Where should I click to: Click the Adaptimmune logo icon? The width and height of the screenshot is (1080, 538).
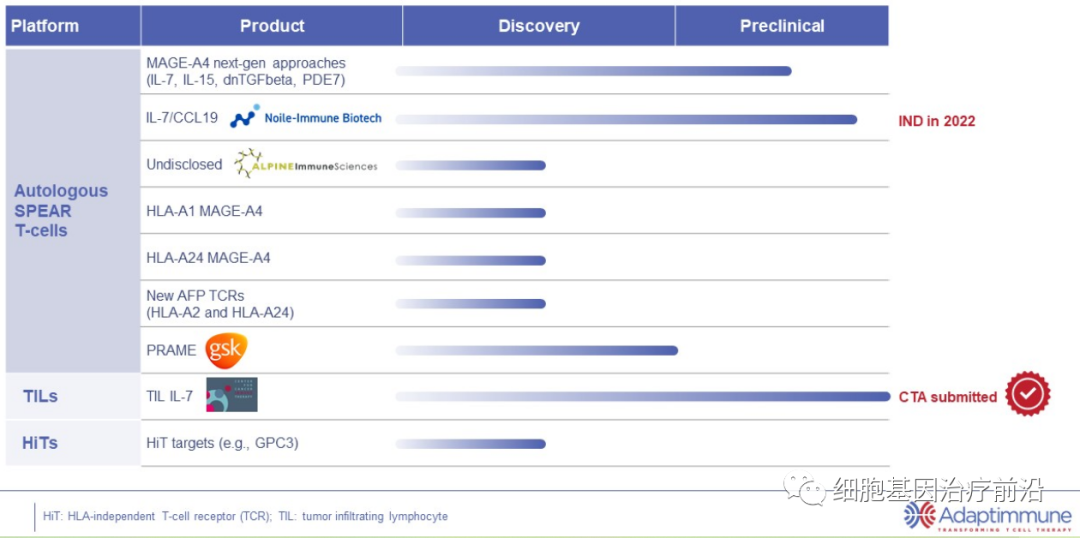coord(920,515)
